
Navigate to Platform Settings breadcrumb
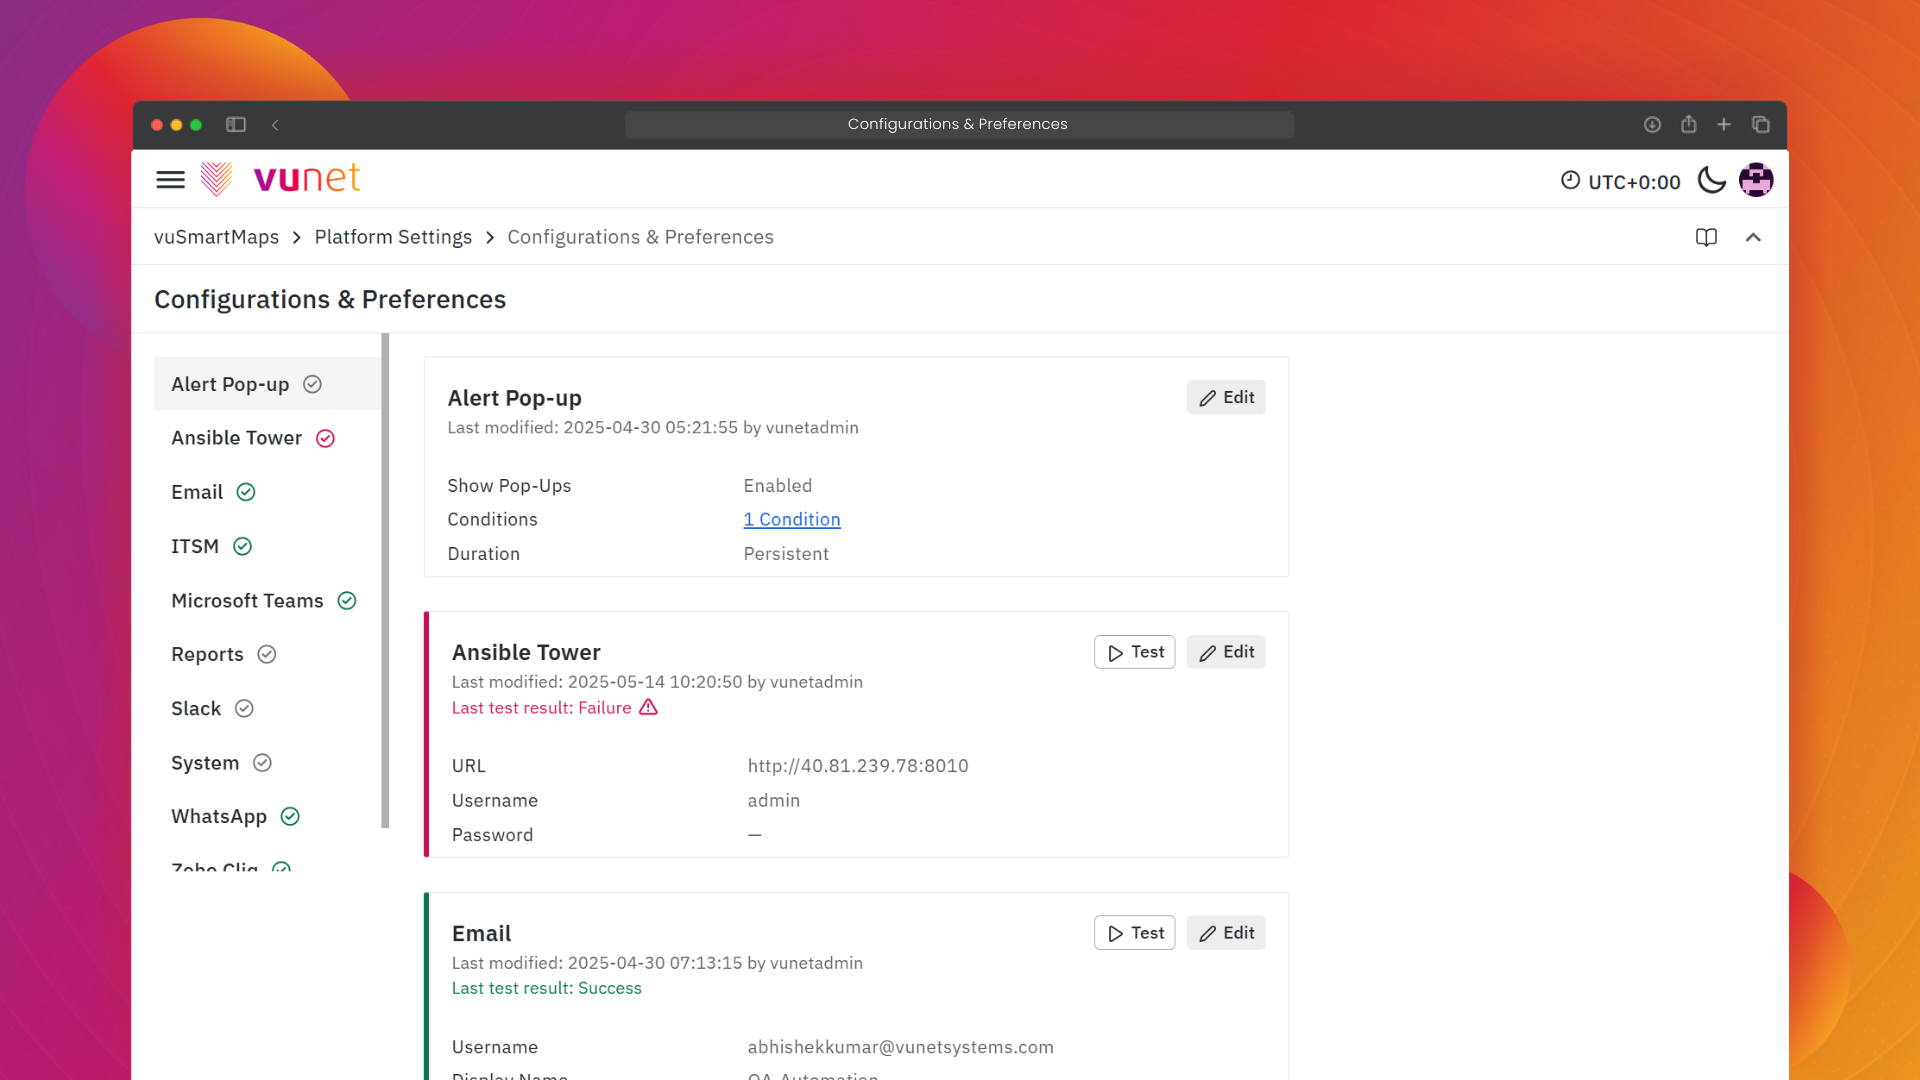pos(393,237)
